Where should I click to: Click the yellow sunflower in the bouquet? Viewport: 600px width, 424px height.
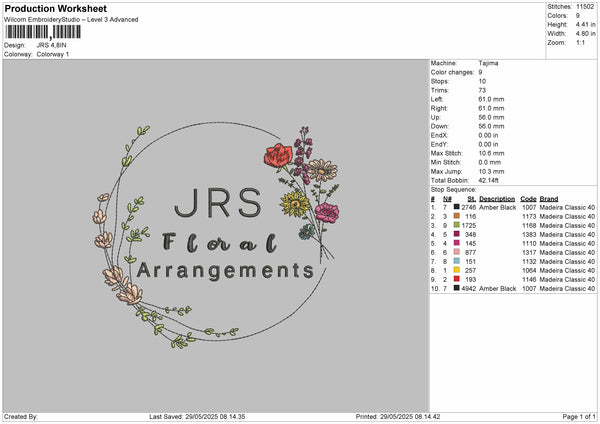click(x=296, y=206)
